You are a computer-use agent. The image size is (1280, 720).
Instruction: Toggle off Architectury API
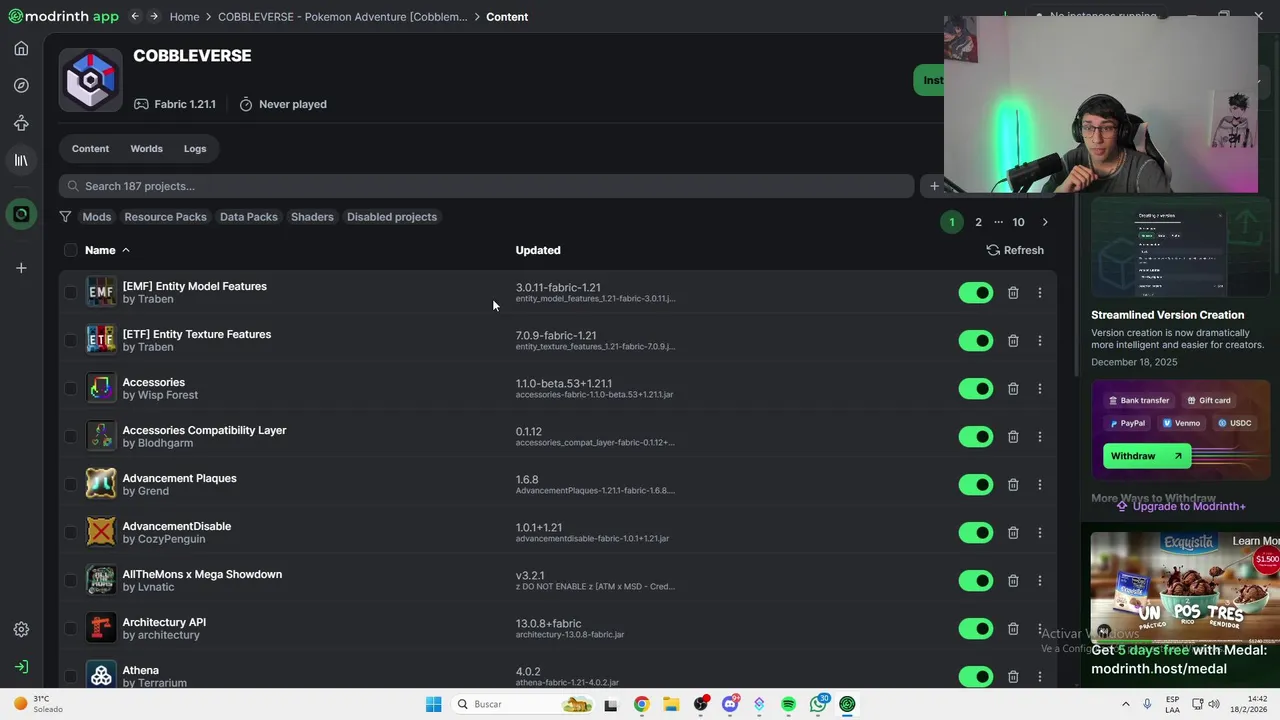(976, 628)
